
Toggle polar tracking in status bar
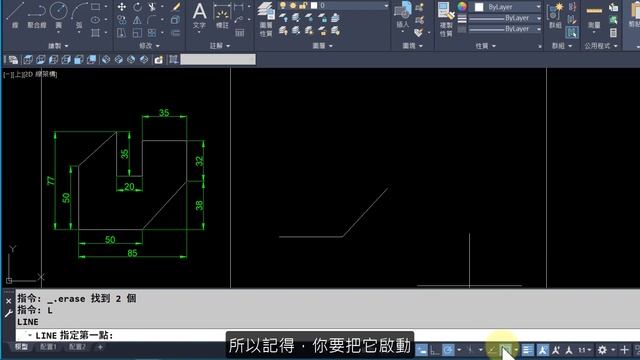(x=448, y=350)
